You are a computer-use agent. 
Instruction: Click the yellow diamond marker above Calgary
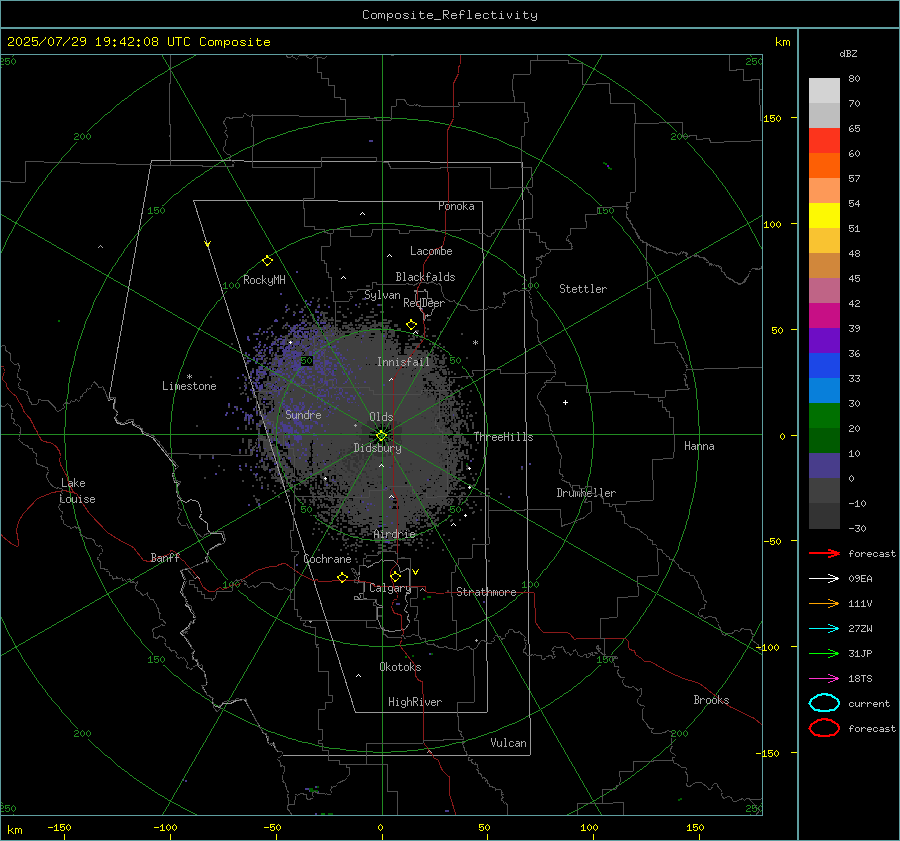395,576
